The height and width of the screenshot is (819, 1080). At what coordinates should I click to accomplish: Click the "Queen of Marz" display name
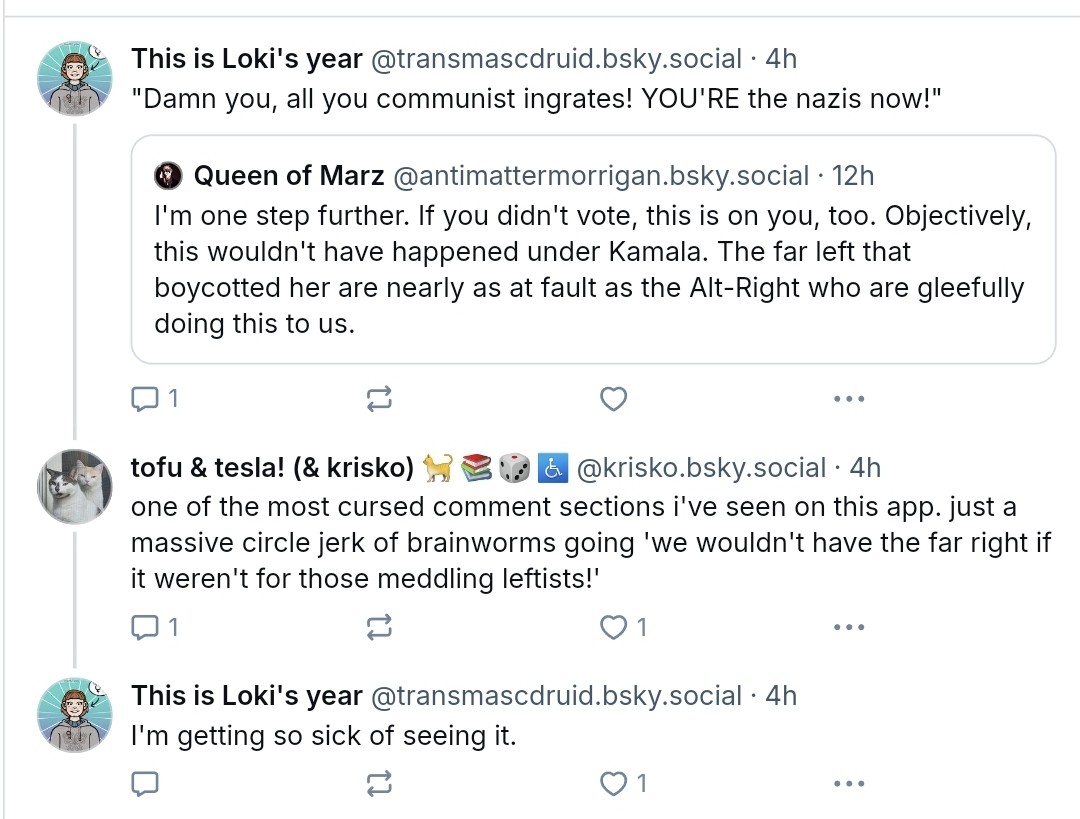pos(288,176)
